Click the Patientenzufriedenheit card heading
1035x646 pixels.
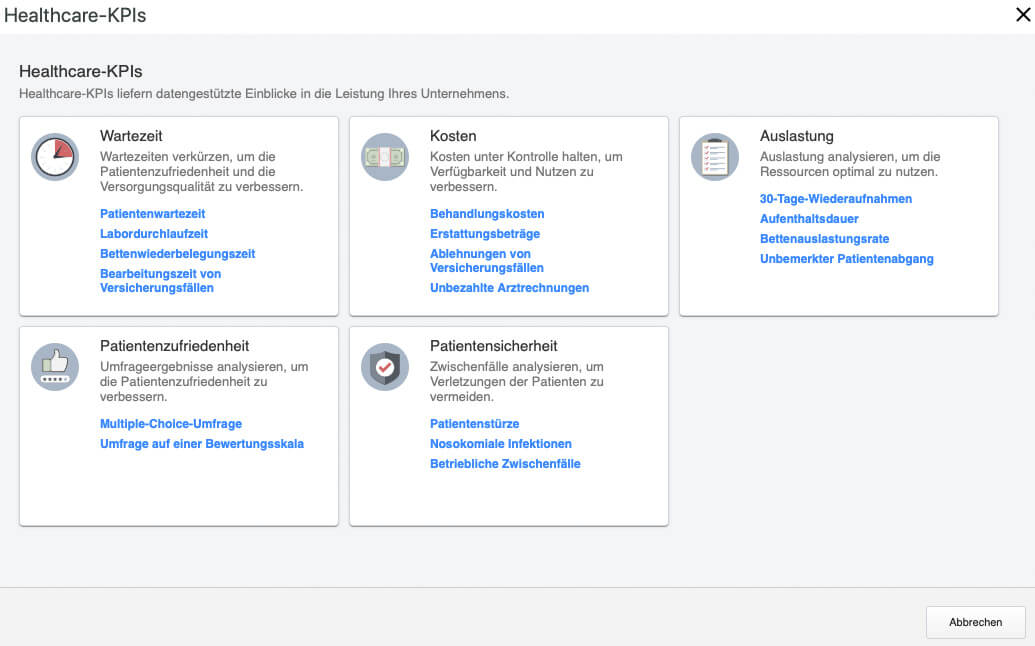pos(175,346)
